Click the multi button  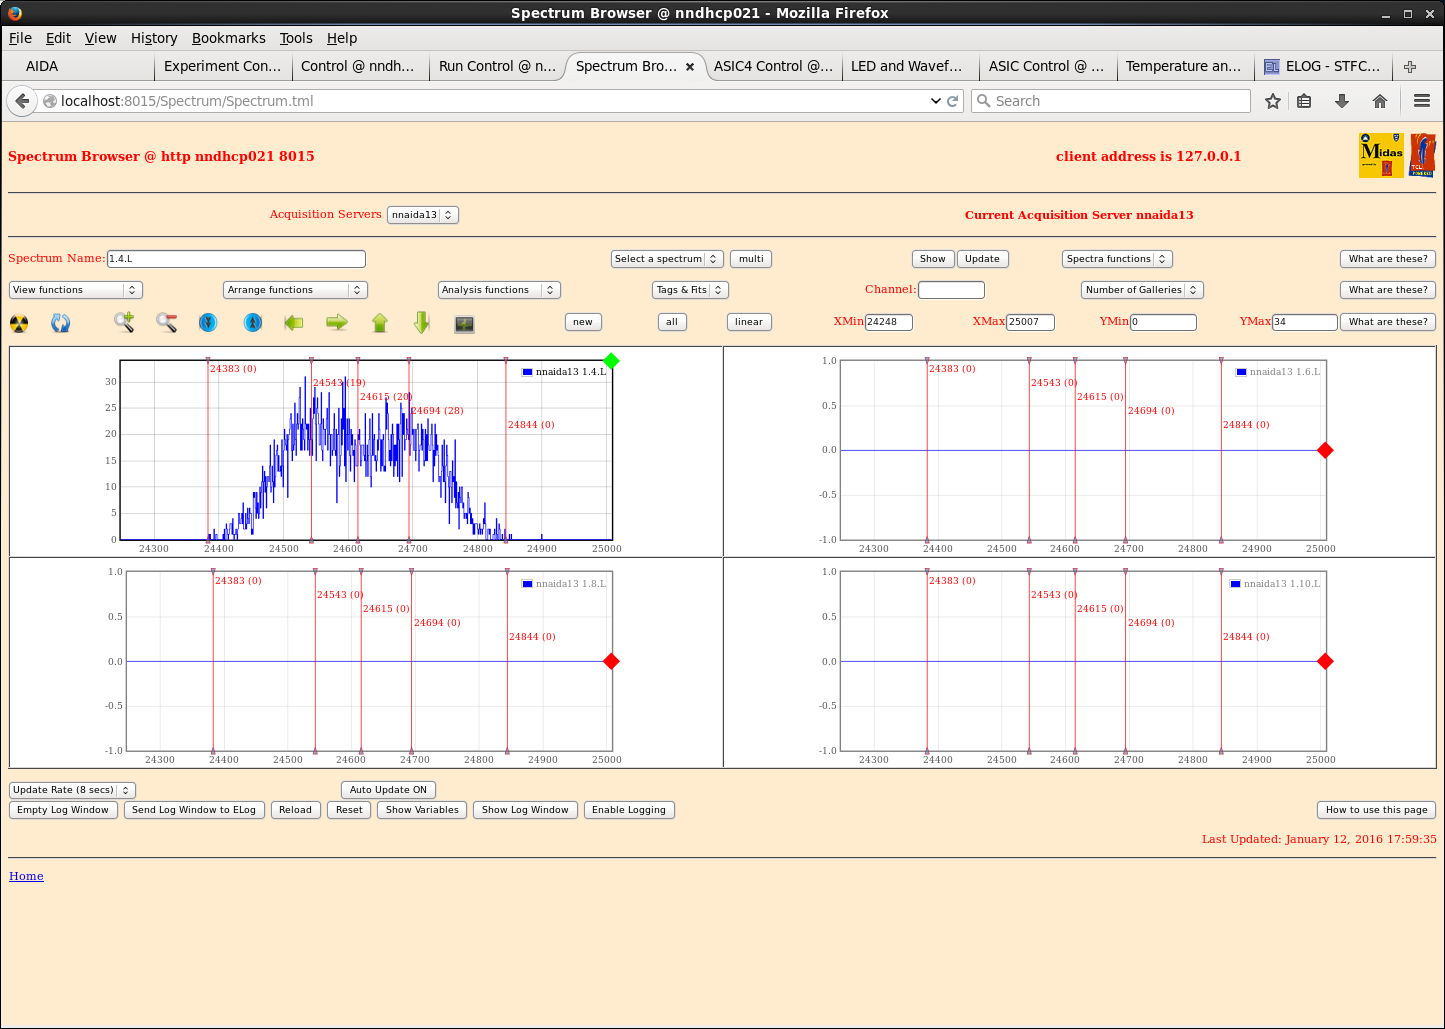[751, 259]
